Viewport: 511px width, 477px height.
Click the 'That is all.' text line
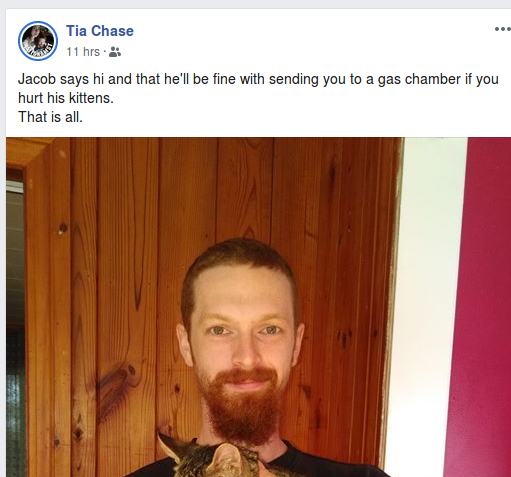50,117
